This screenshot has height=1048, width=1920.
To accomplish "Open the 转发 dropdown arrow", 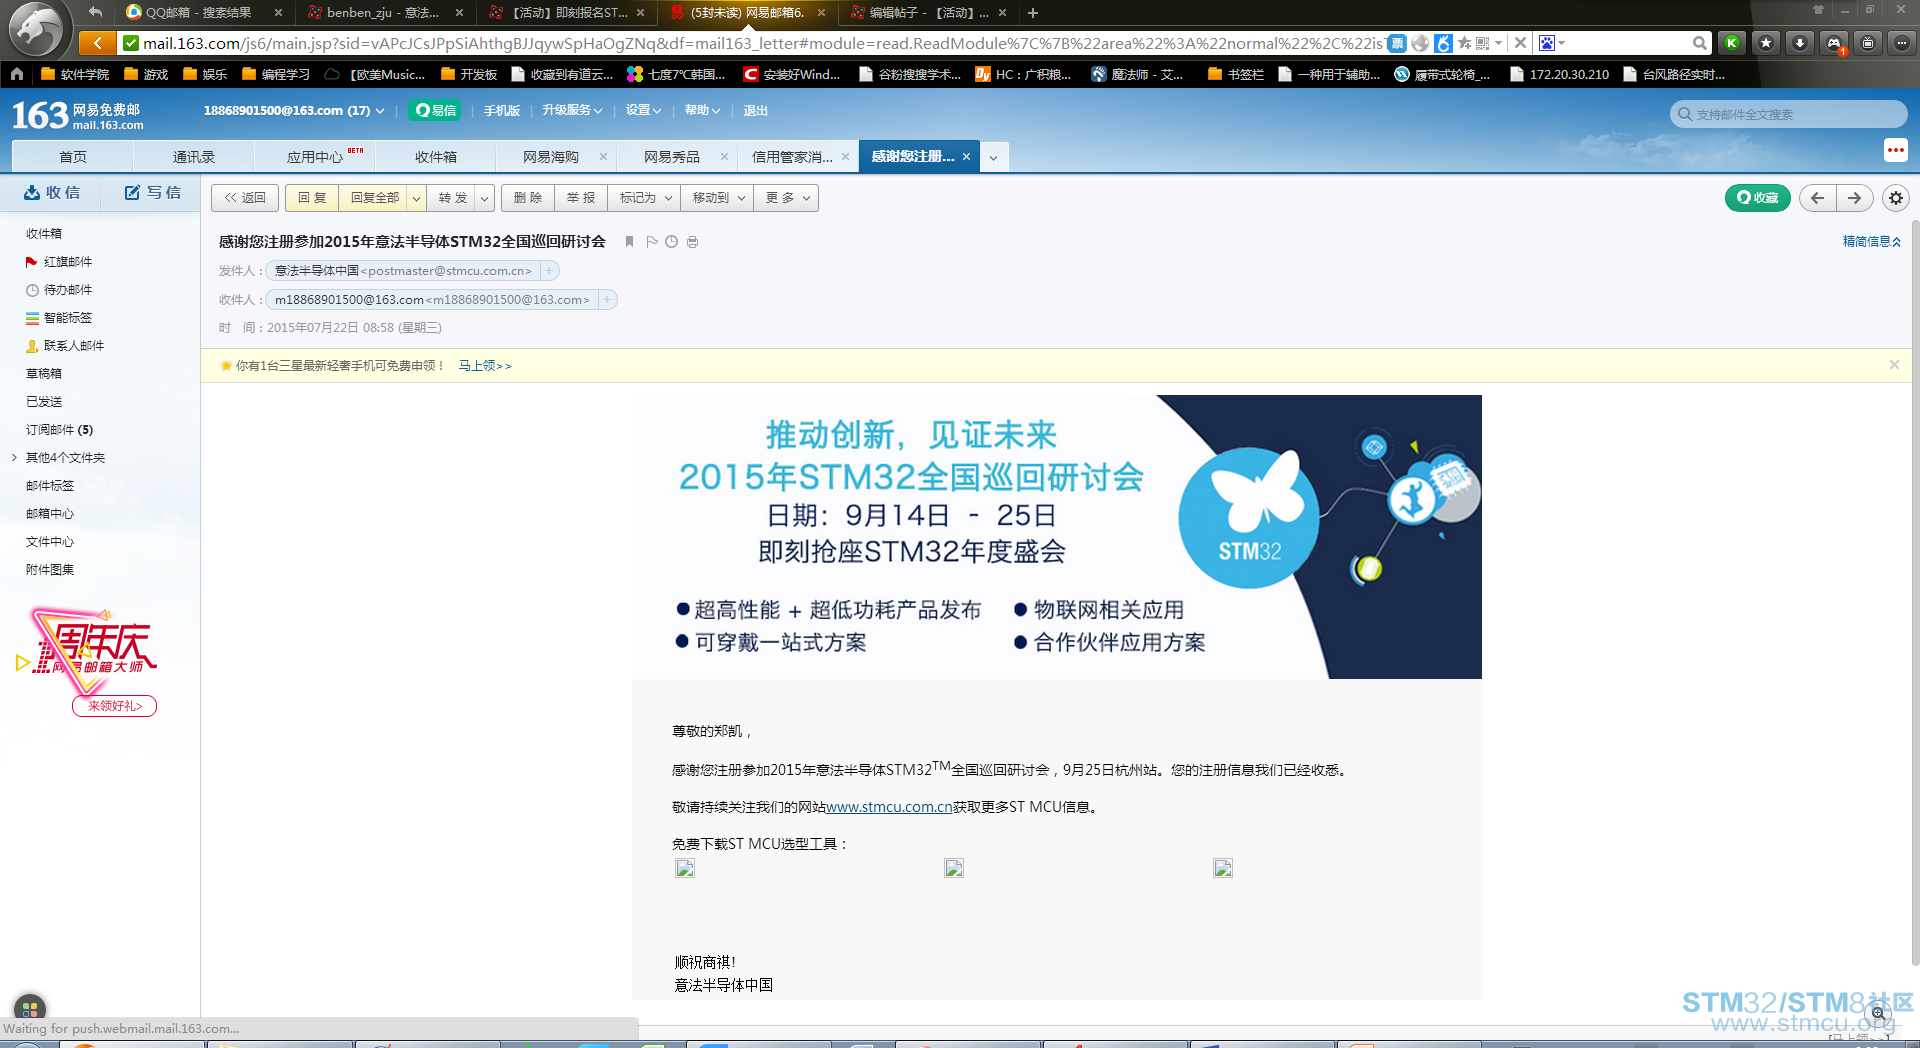I will click(x=485, y=198).
